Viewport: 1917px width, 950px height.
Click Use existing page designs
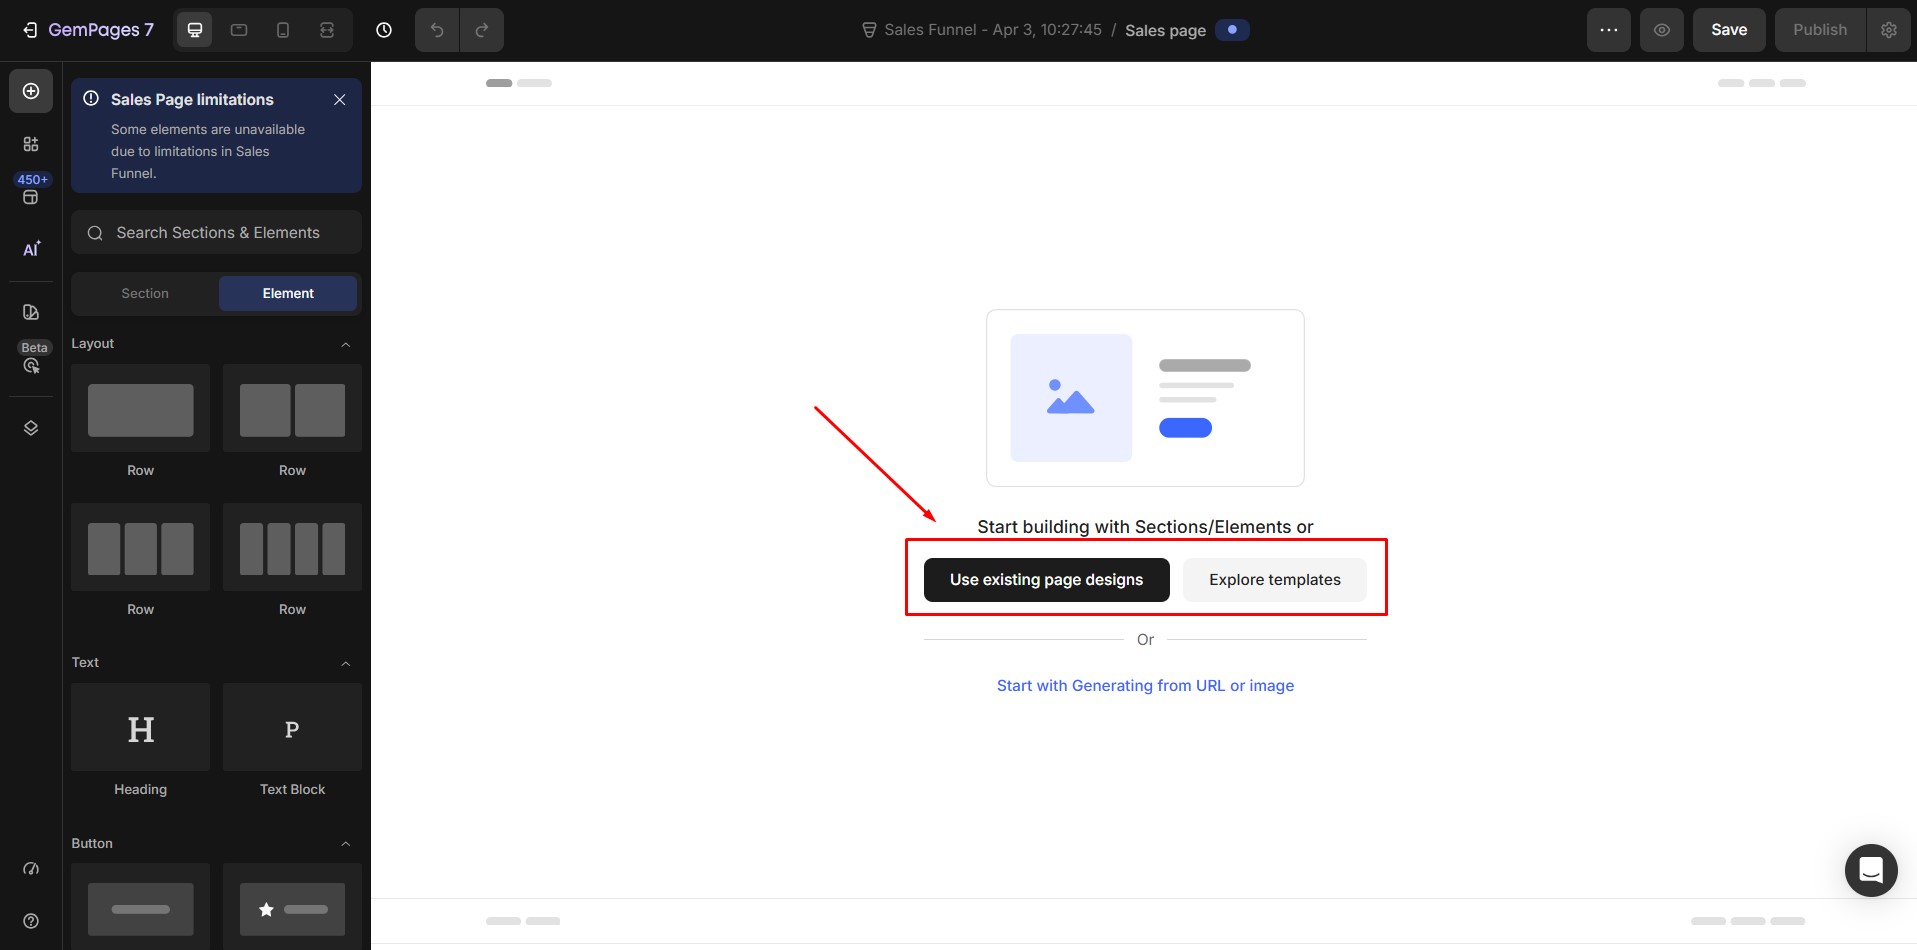click(1046, 579)
